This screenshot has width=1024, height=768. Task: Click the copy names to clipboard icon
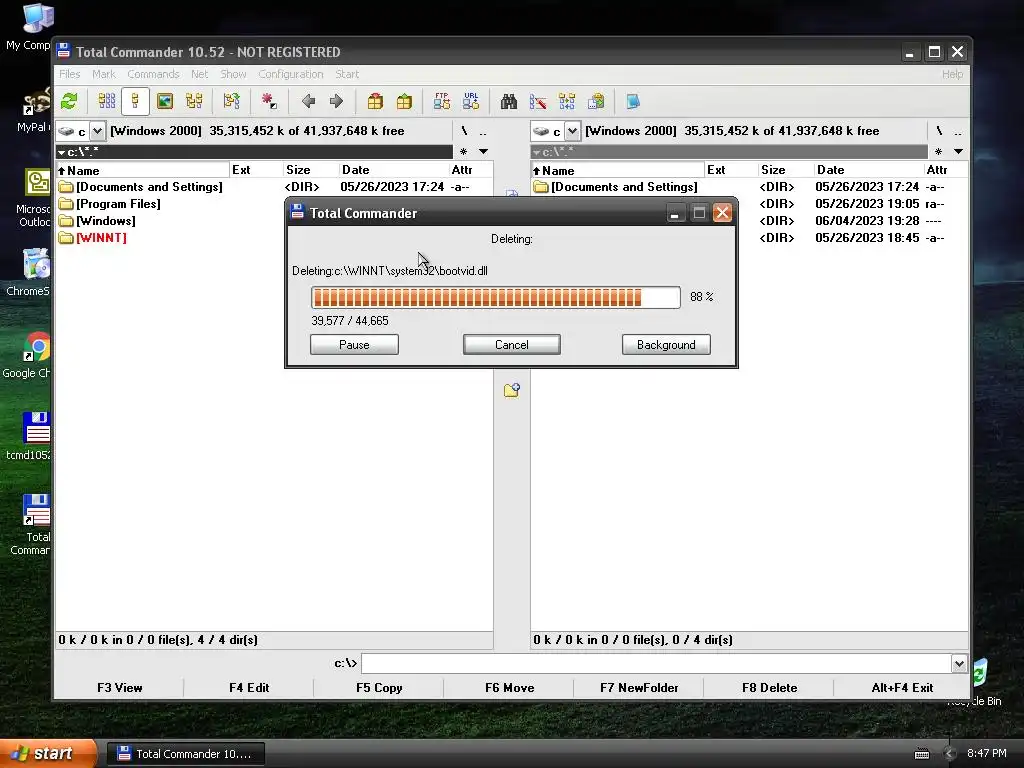click(x=596, y=101)
